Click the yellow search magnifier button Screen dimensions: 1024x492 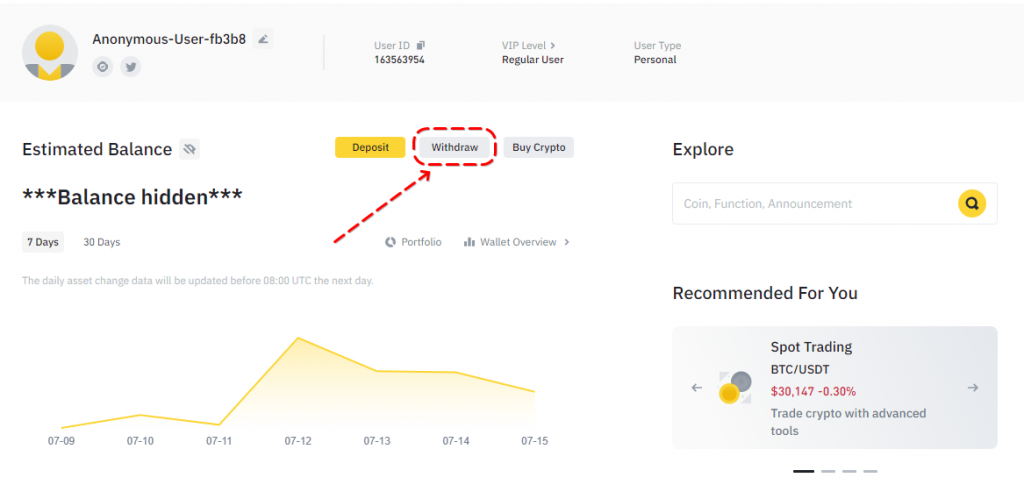pos(971,204)
